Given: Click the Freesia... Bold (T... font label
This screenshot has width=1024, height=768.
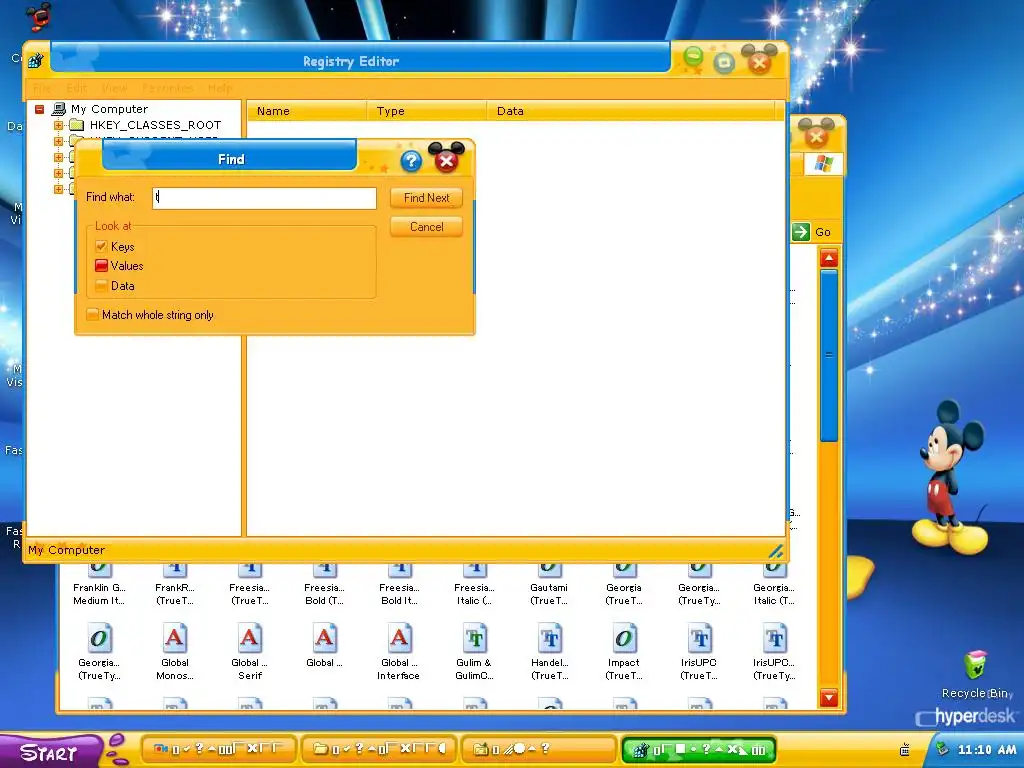Looking at the screenshot, I should pyautogui.click(x=325, y=594).
